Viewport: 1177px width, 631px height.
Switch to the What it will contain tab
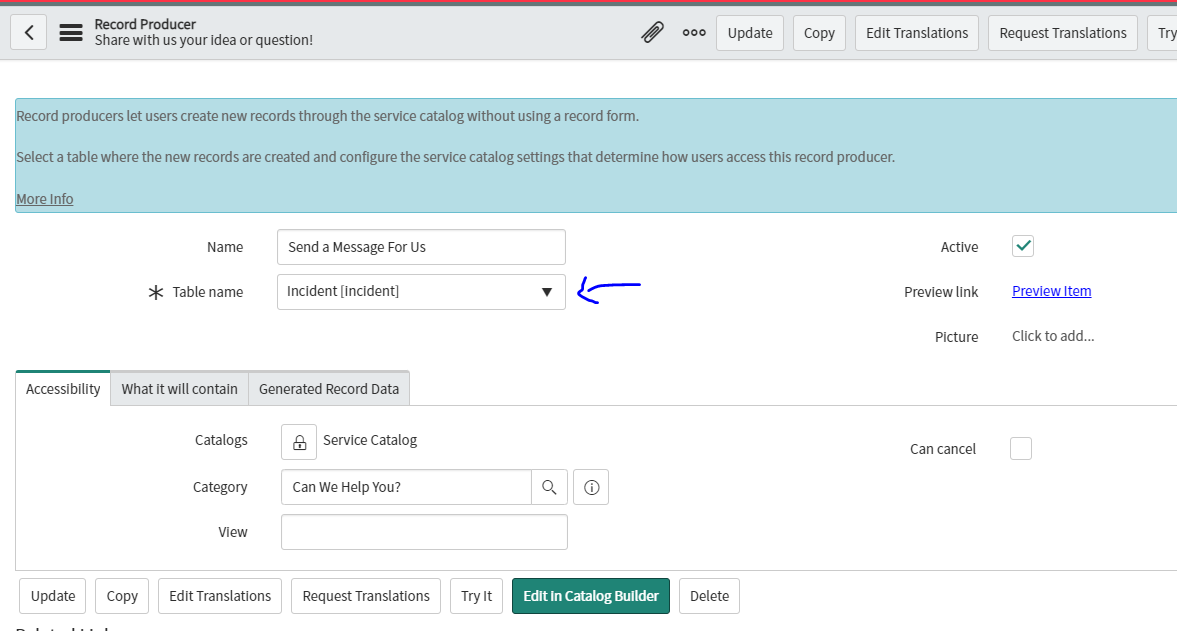coord(179,388)
